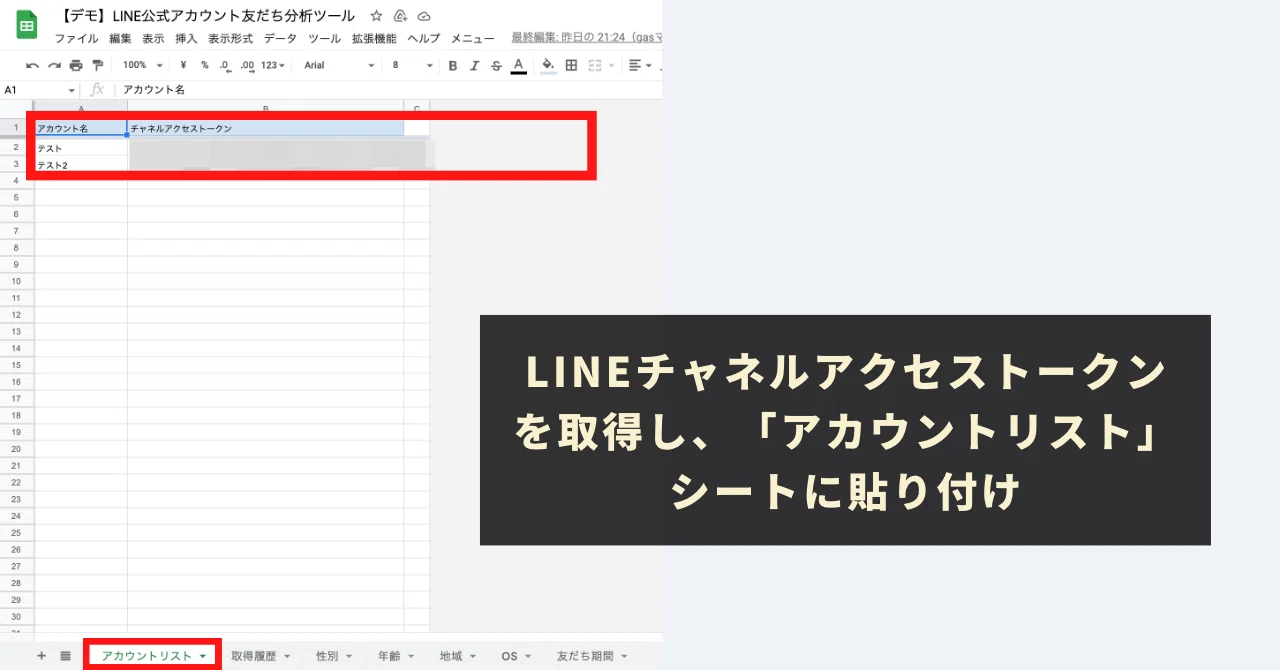Open the Arial font family dropdown
The height and width of the screenshot is (670, 1280).
340,65
